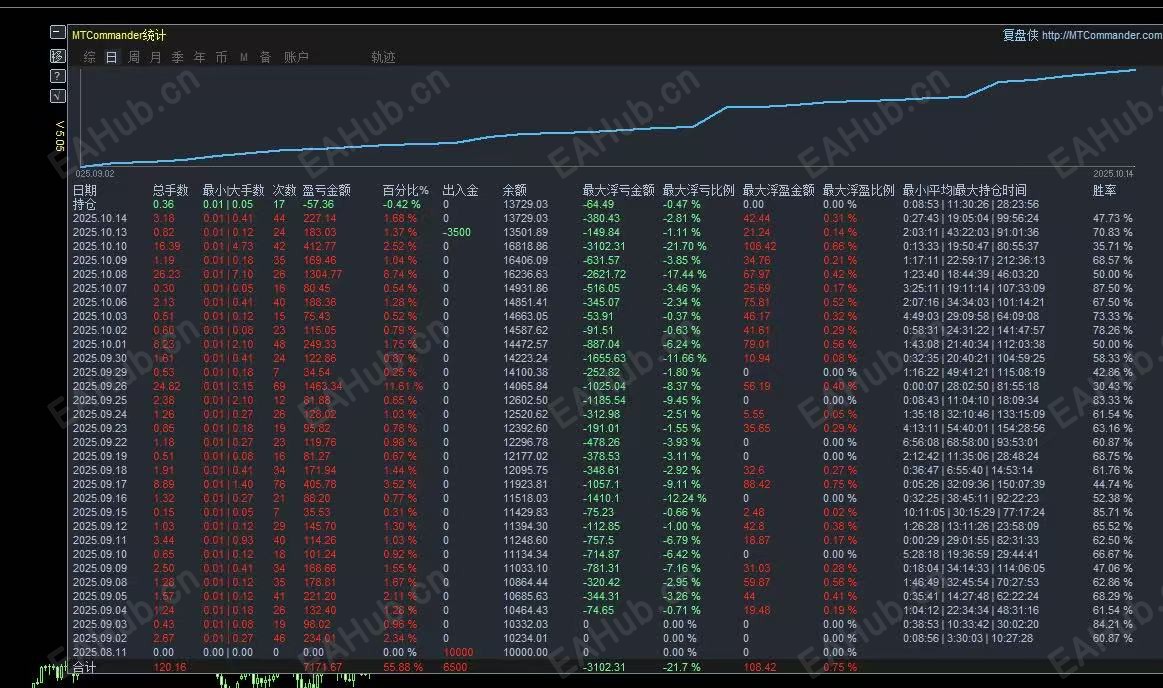Click the equity curve line chart
The width and height of the screenshot is (1163, 688).
coord(607,119)
